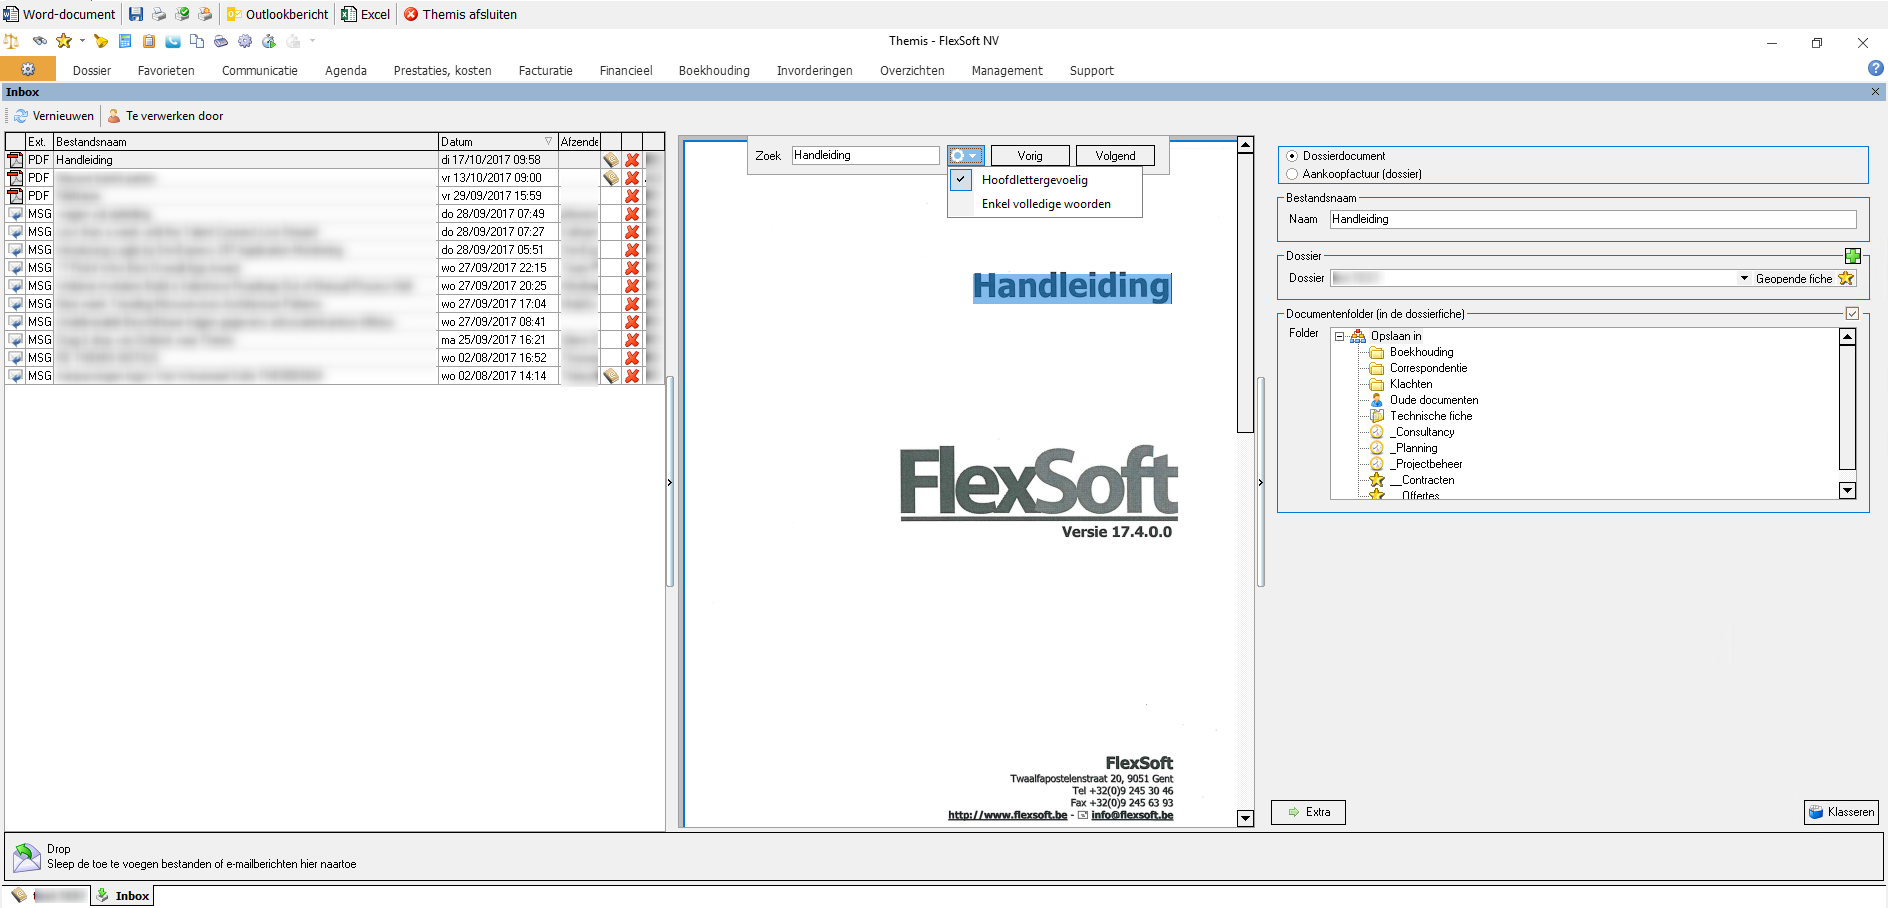Select Aankoopfactuur (dossier) radio option
The image size is (1888, 908).
(1292, 174)
